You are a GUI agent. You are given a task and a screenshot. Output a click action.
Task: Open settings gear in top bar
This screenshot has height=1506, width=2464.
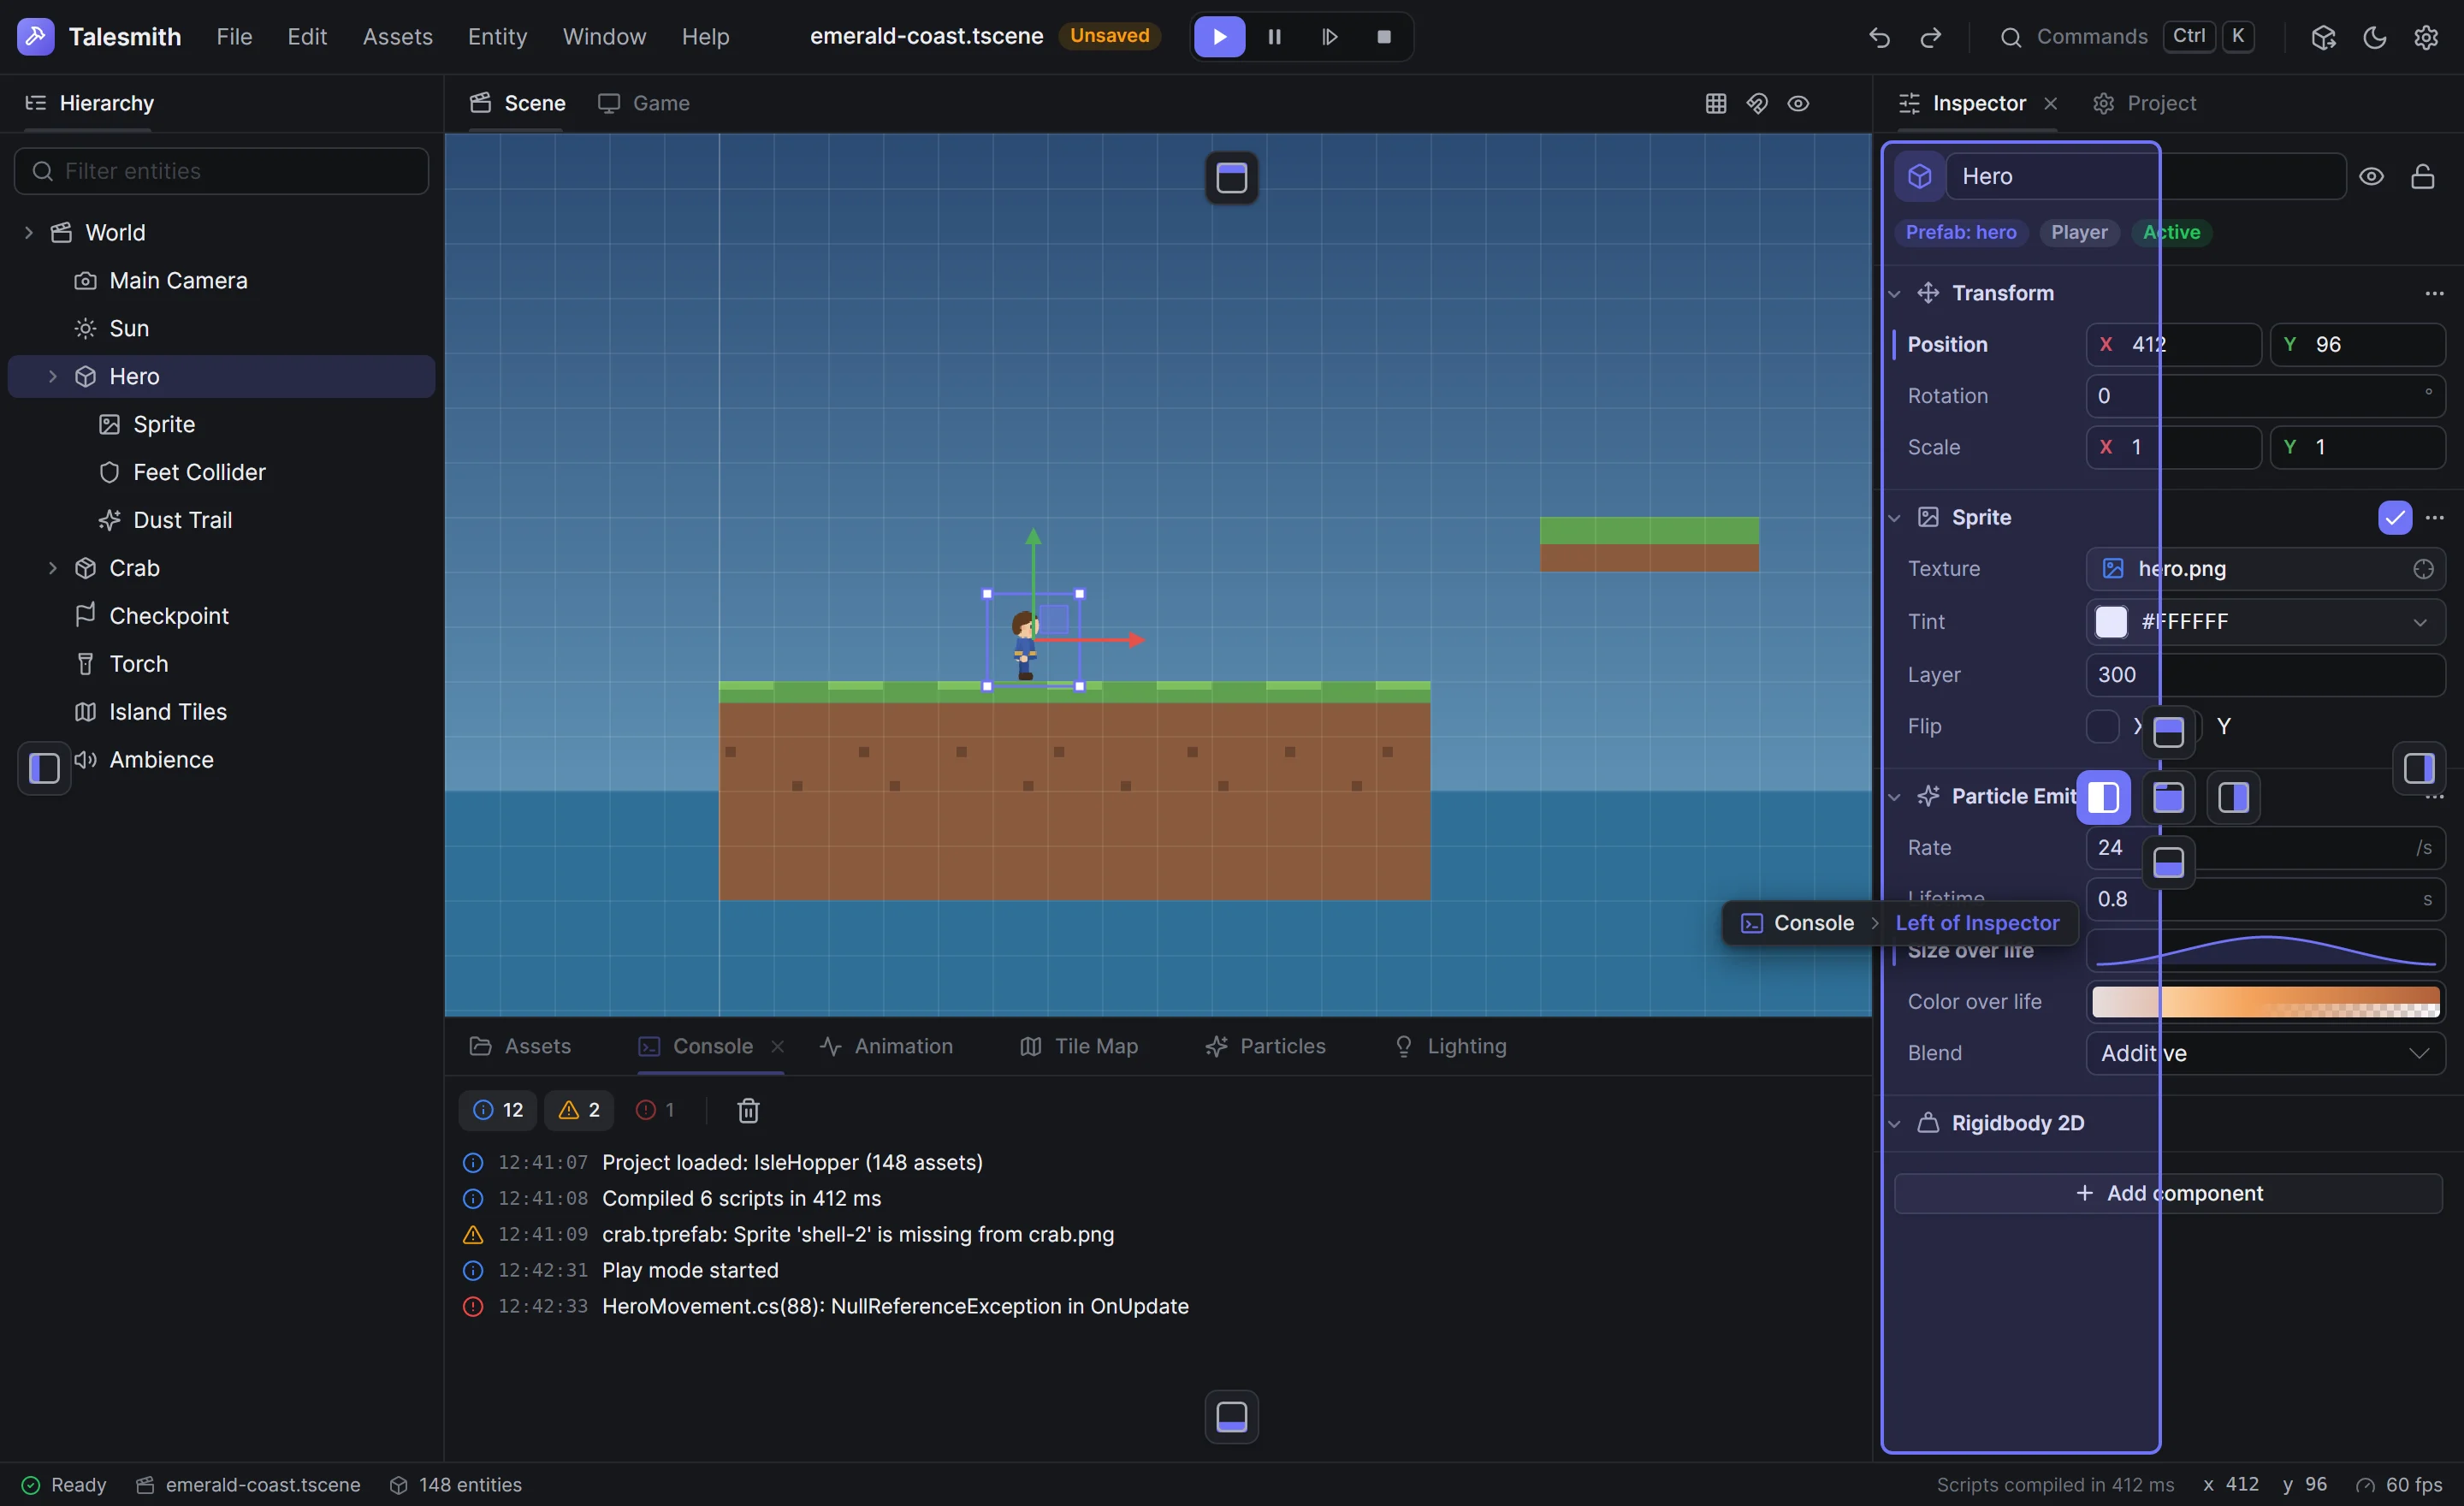pyautogui.click(x=2426, y=37)
